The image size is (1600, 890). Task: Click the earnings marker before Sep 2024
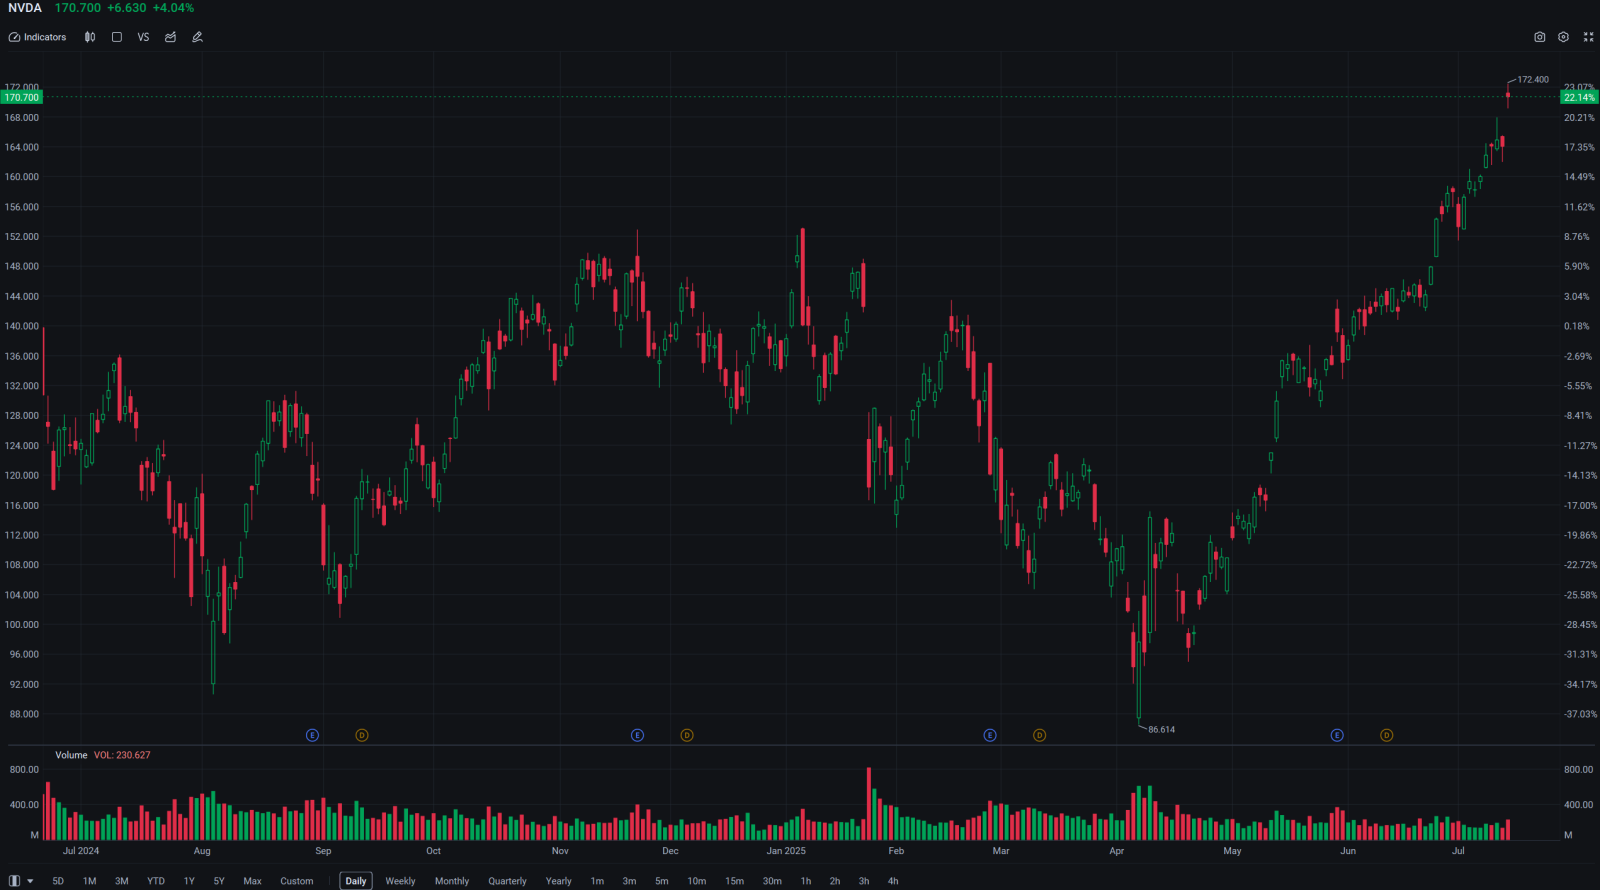[312, 735]
